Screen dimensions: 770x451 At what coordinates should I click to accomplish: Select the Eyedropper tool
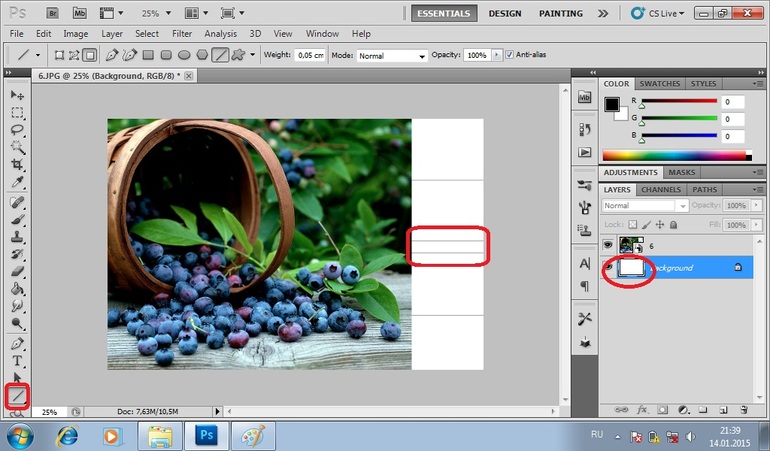click(17, 181)
